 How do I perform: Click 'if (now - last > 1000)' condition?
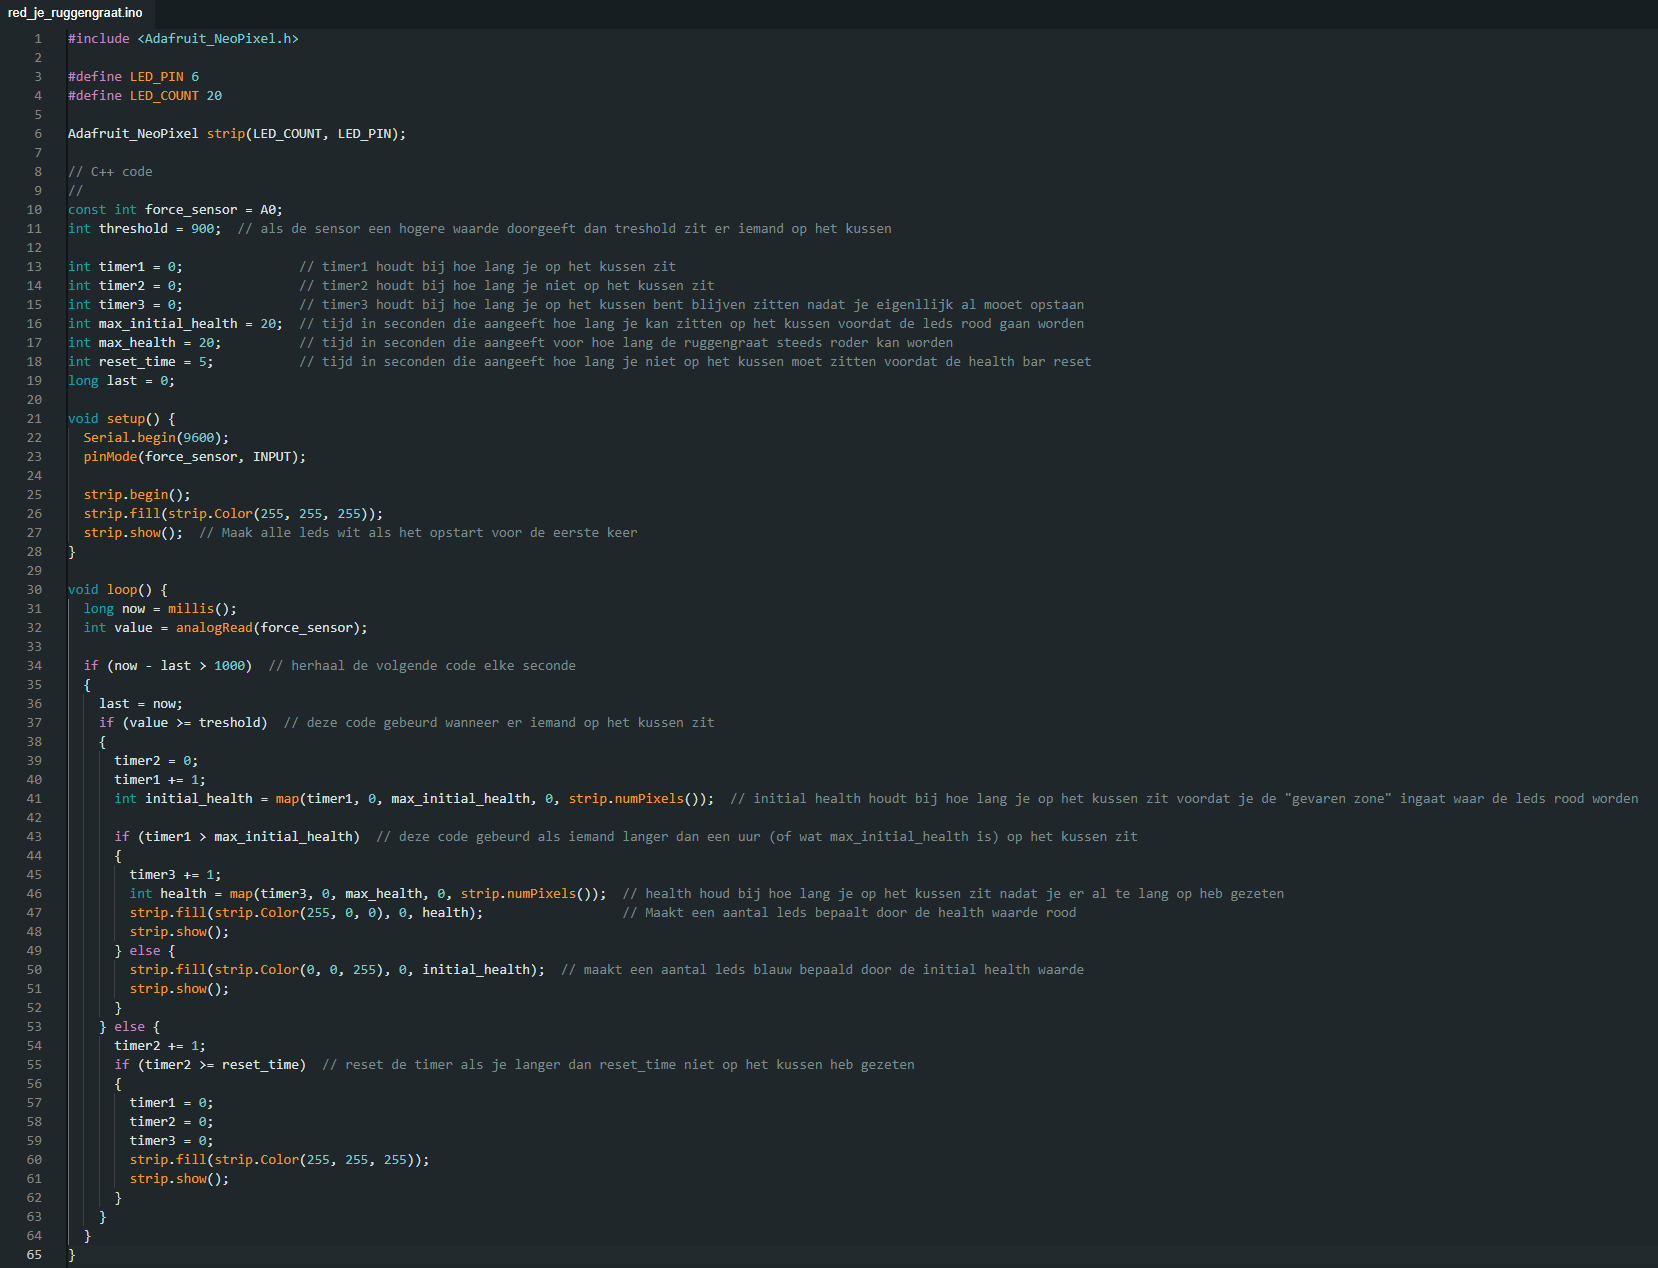(x=168, y=666)
